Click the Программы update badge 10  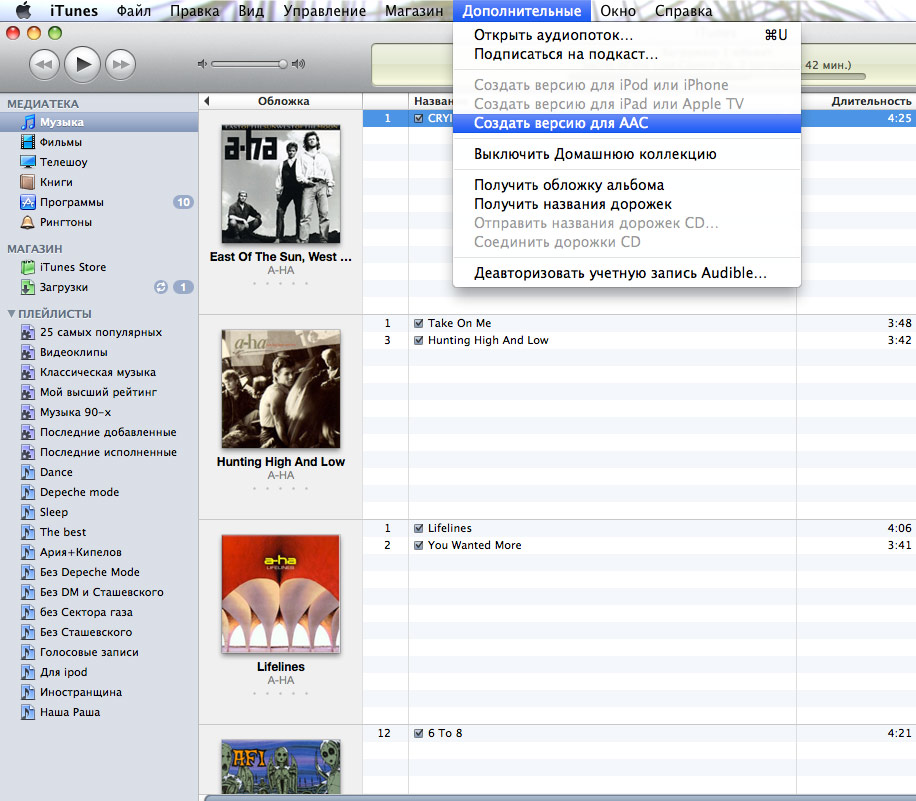click(x=183, y=202)
